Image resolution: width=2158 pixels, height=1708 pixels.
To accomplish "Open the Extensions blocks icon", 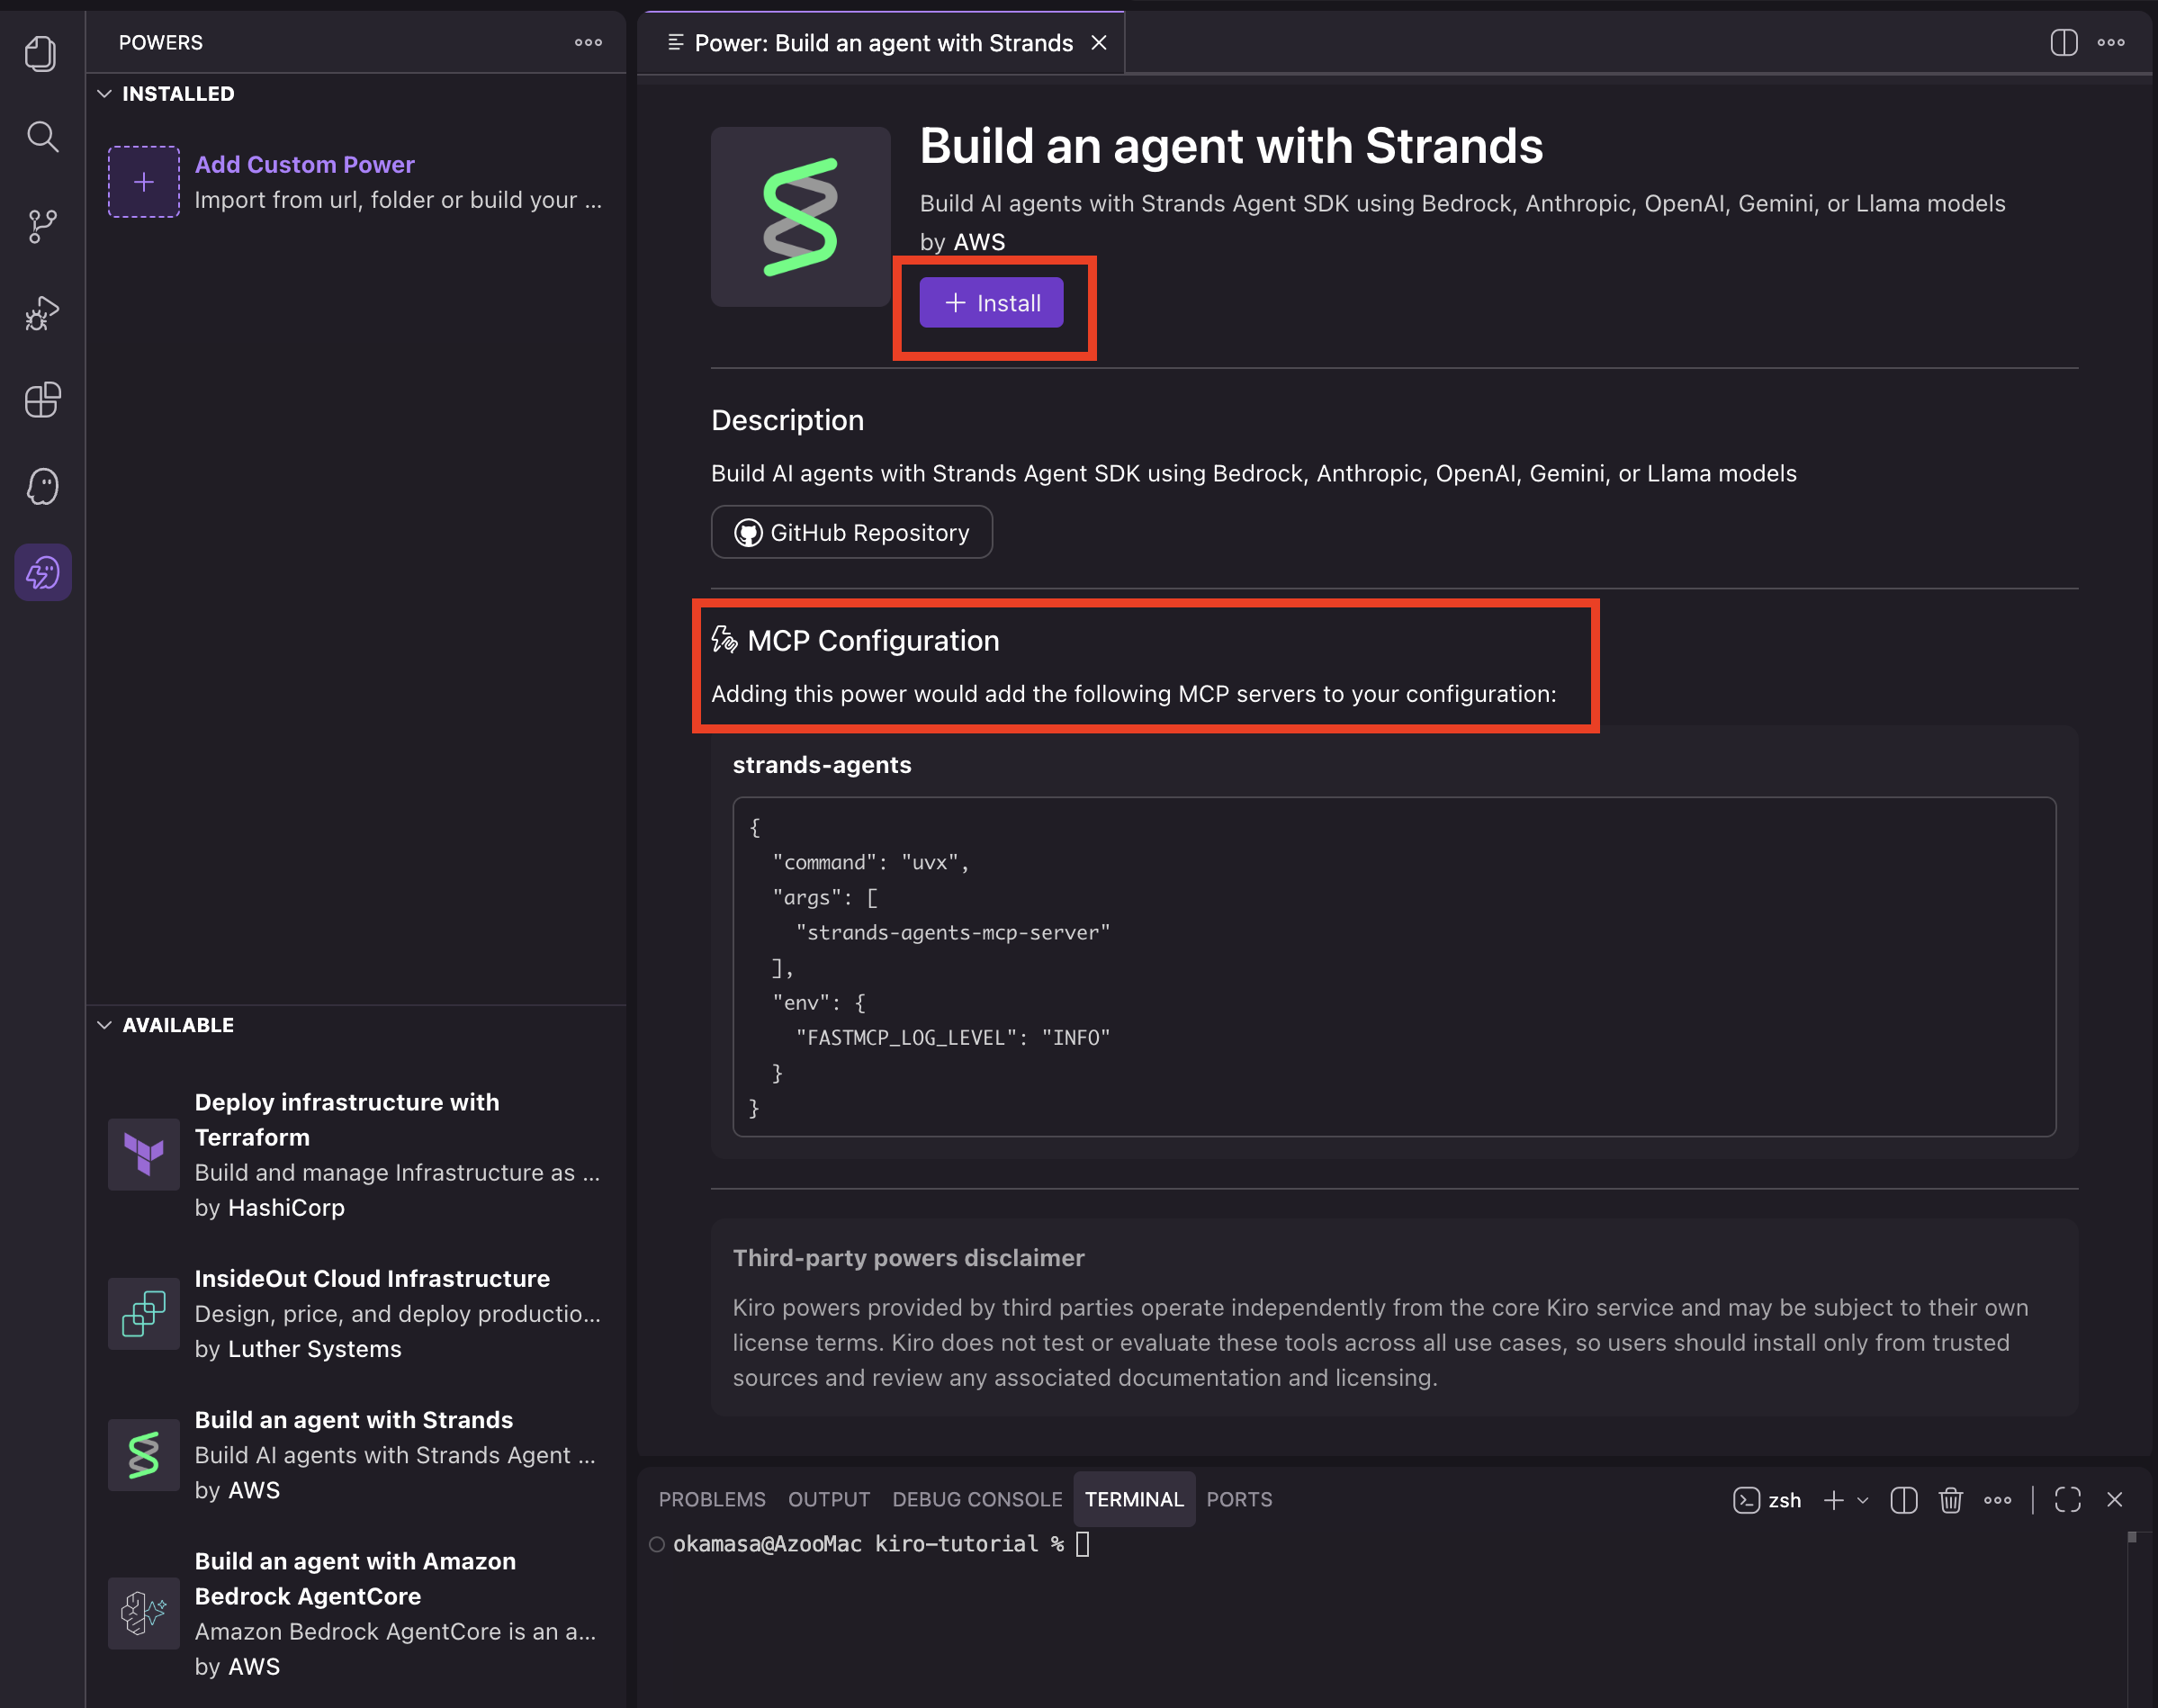I will pos(42,400).
